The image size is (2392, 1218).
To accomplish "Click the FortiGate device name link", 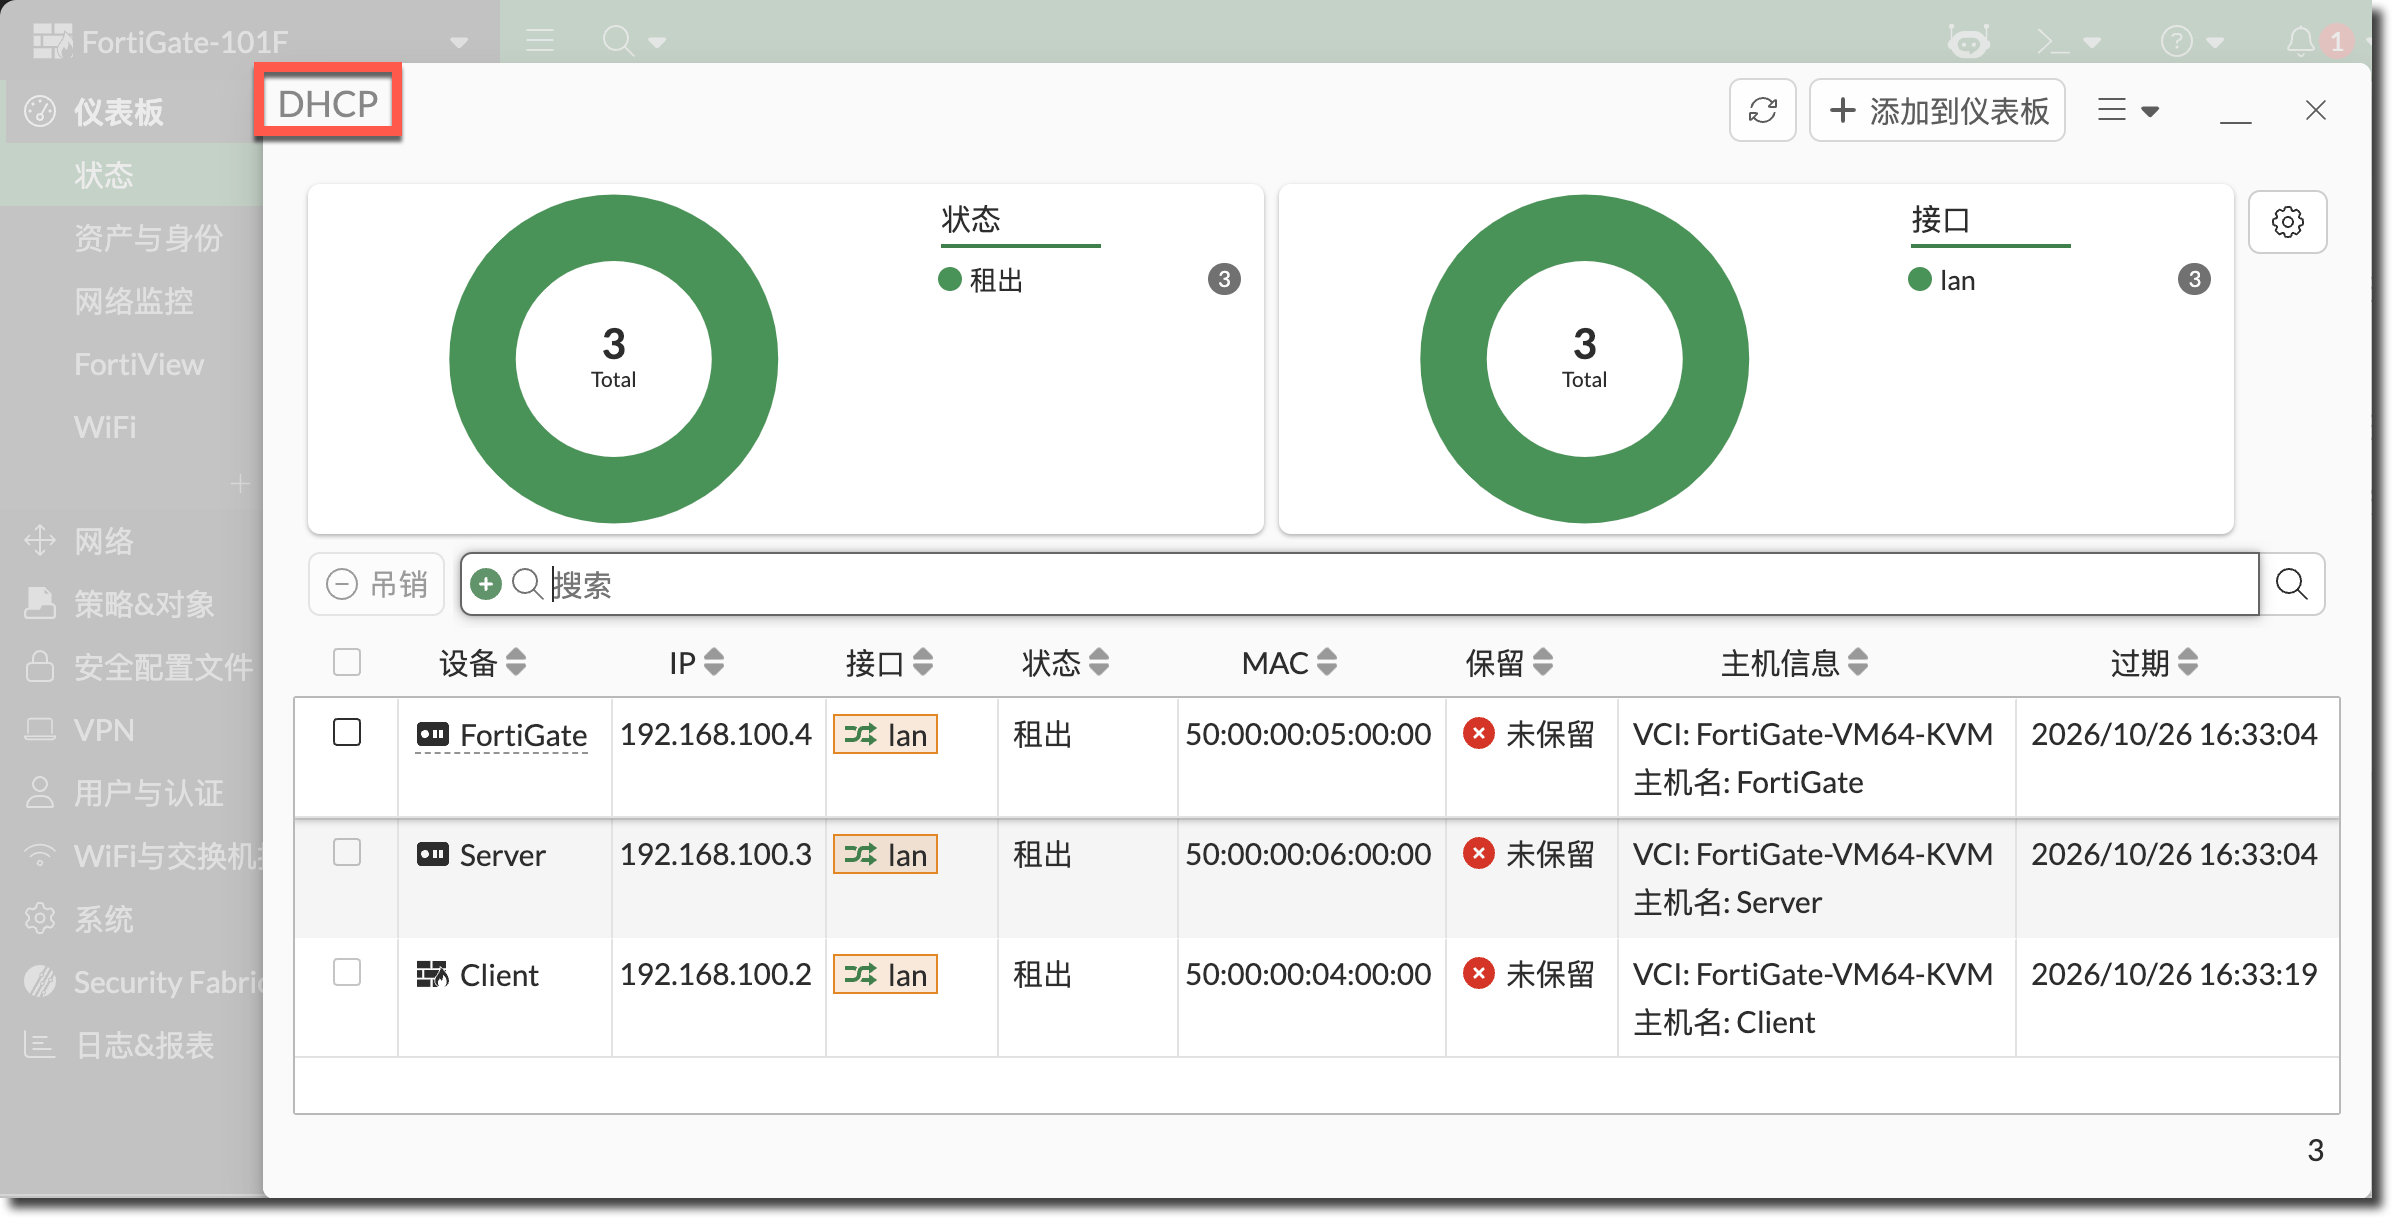I will pos(523,735).
